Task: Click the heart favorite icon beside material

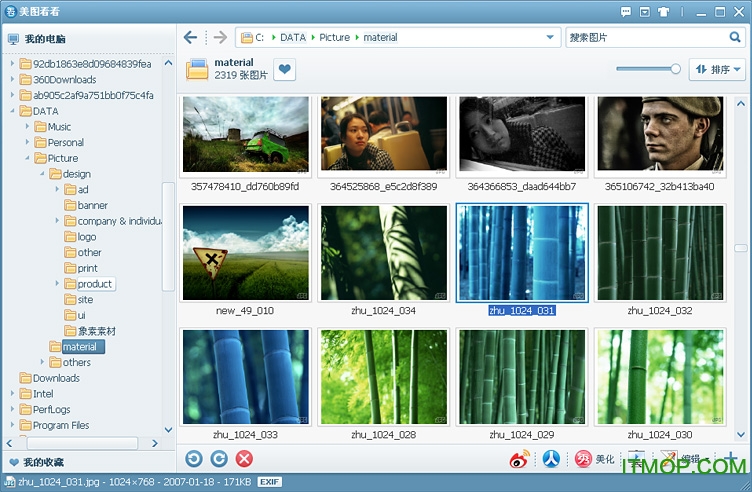Action: [x=285, y=70]
